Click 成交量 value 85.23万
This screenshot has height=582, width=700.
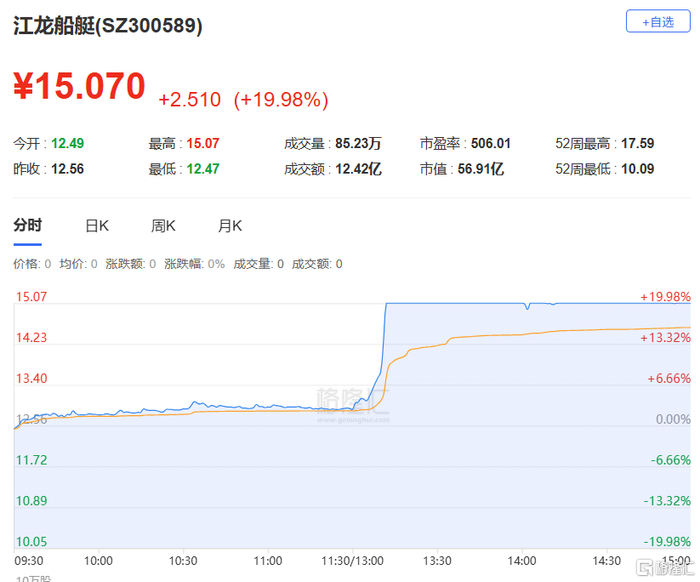click(358, 143)
